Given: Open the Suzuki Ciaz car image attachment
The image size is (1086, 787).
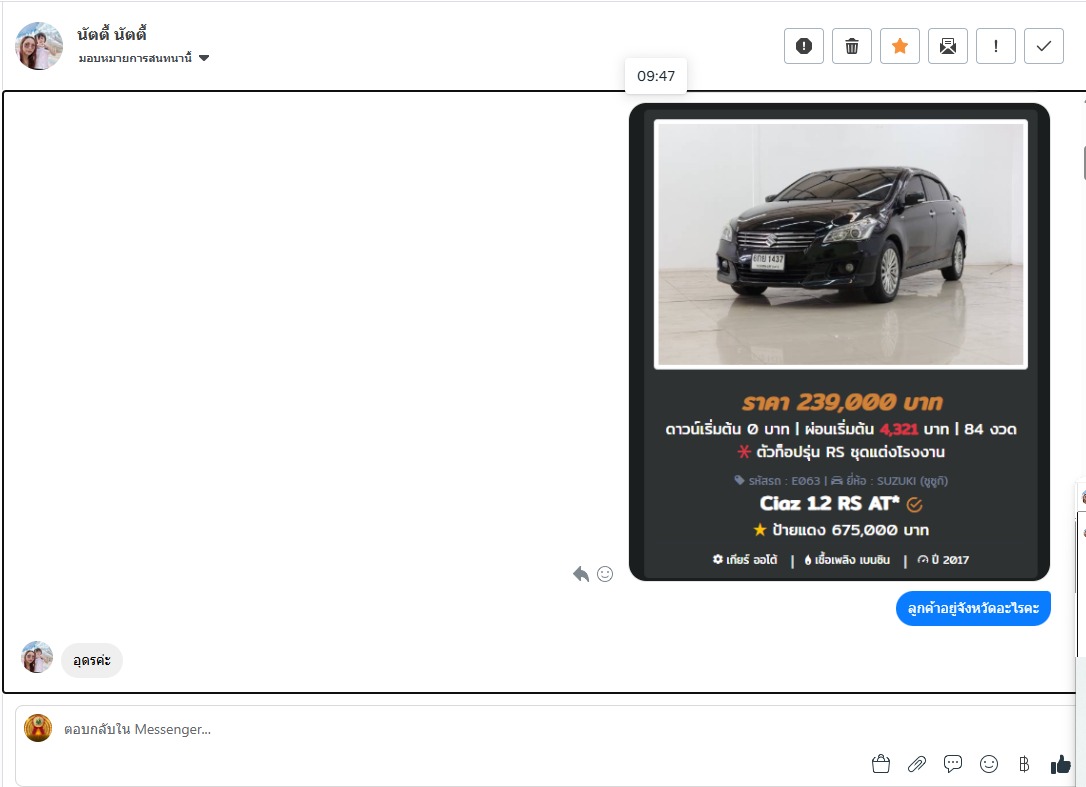Looking at the screenshot, I should 839,342.
